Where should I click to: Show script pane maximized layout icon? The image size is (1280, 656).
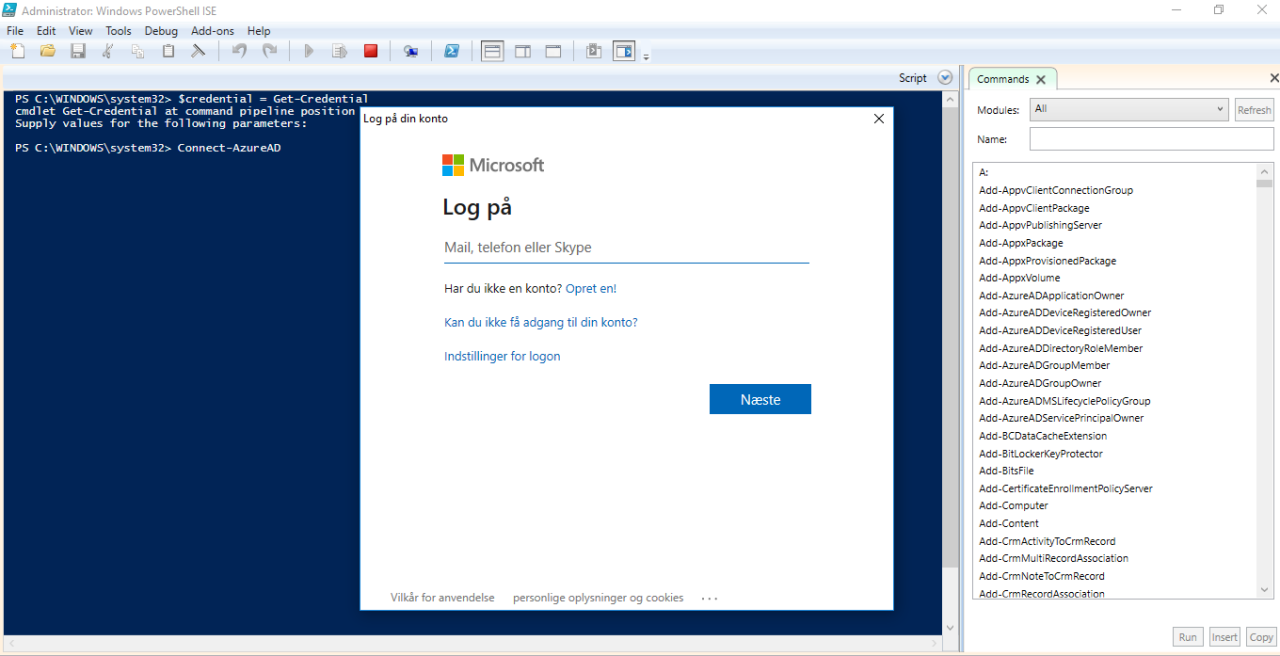coord(553,51)
